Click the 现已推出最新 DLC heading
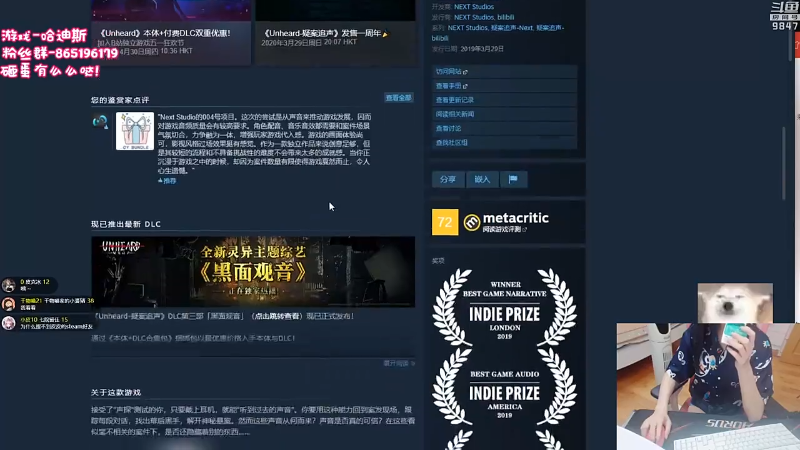Screen dimensions: 800x450 tap(126, 224)
